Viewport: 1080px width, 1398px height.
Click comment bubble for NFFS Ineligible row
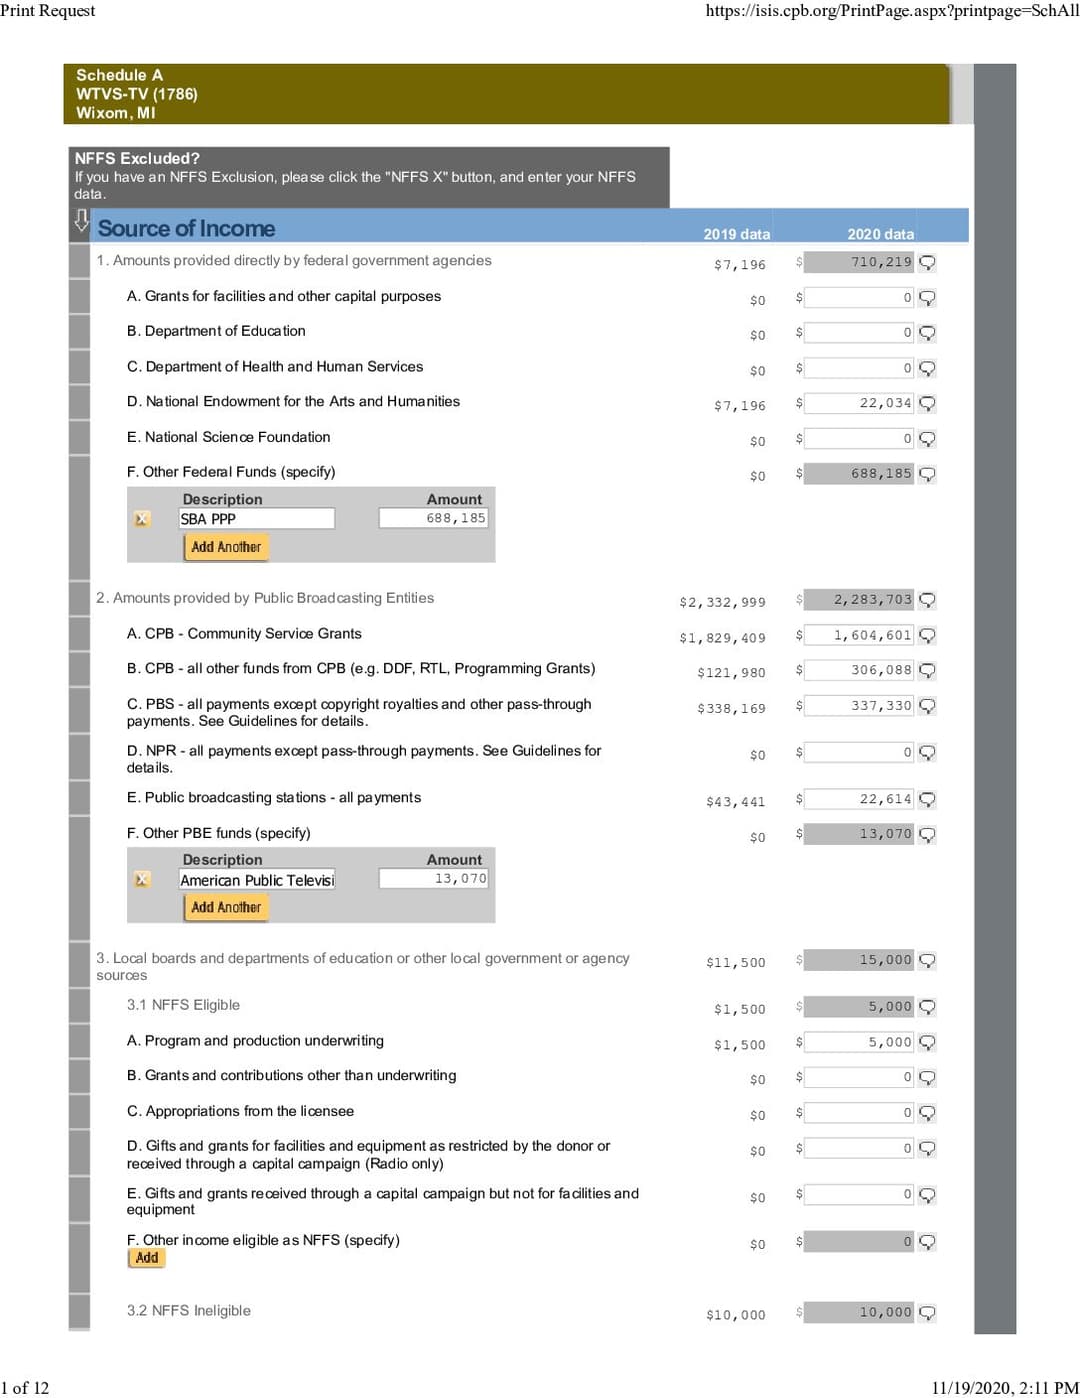coord(927,1313)
